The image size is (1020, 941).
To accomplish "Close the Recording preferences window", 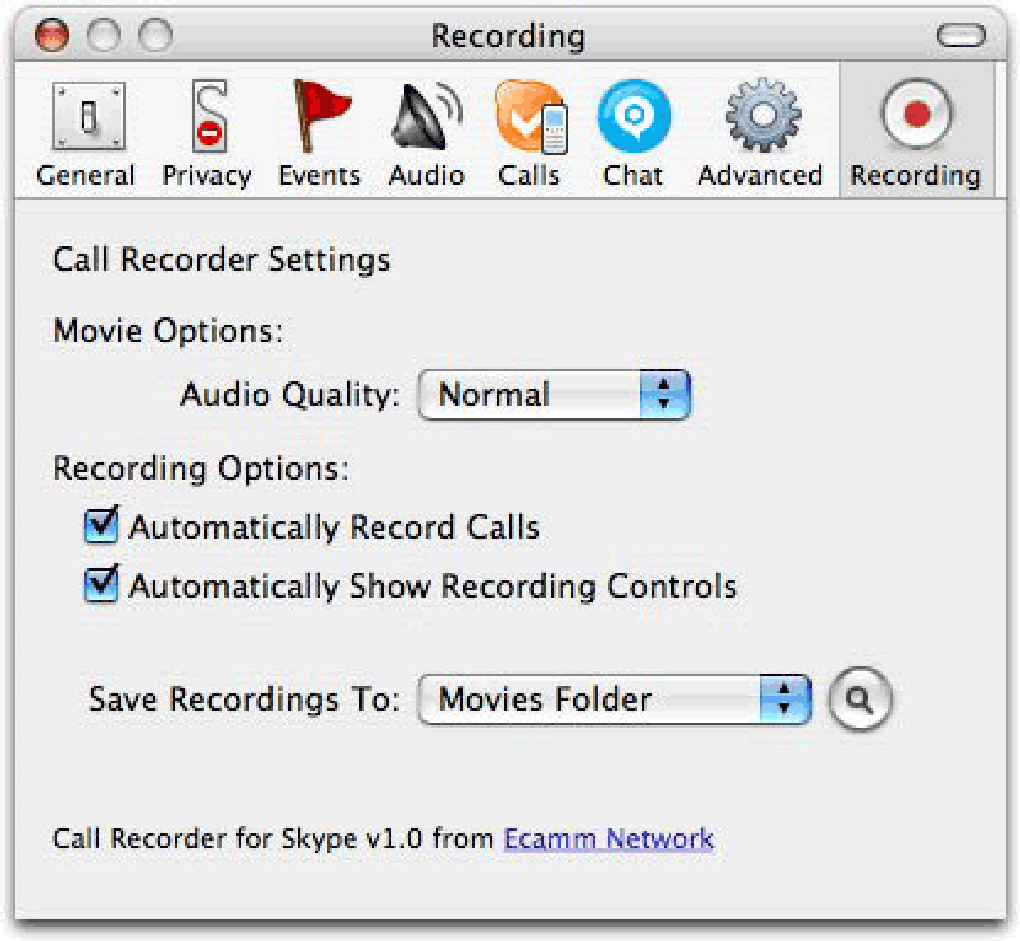I will point(52,37).
